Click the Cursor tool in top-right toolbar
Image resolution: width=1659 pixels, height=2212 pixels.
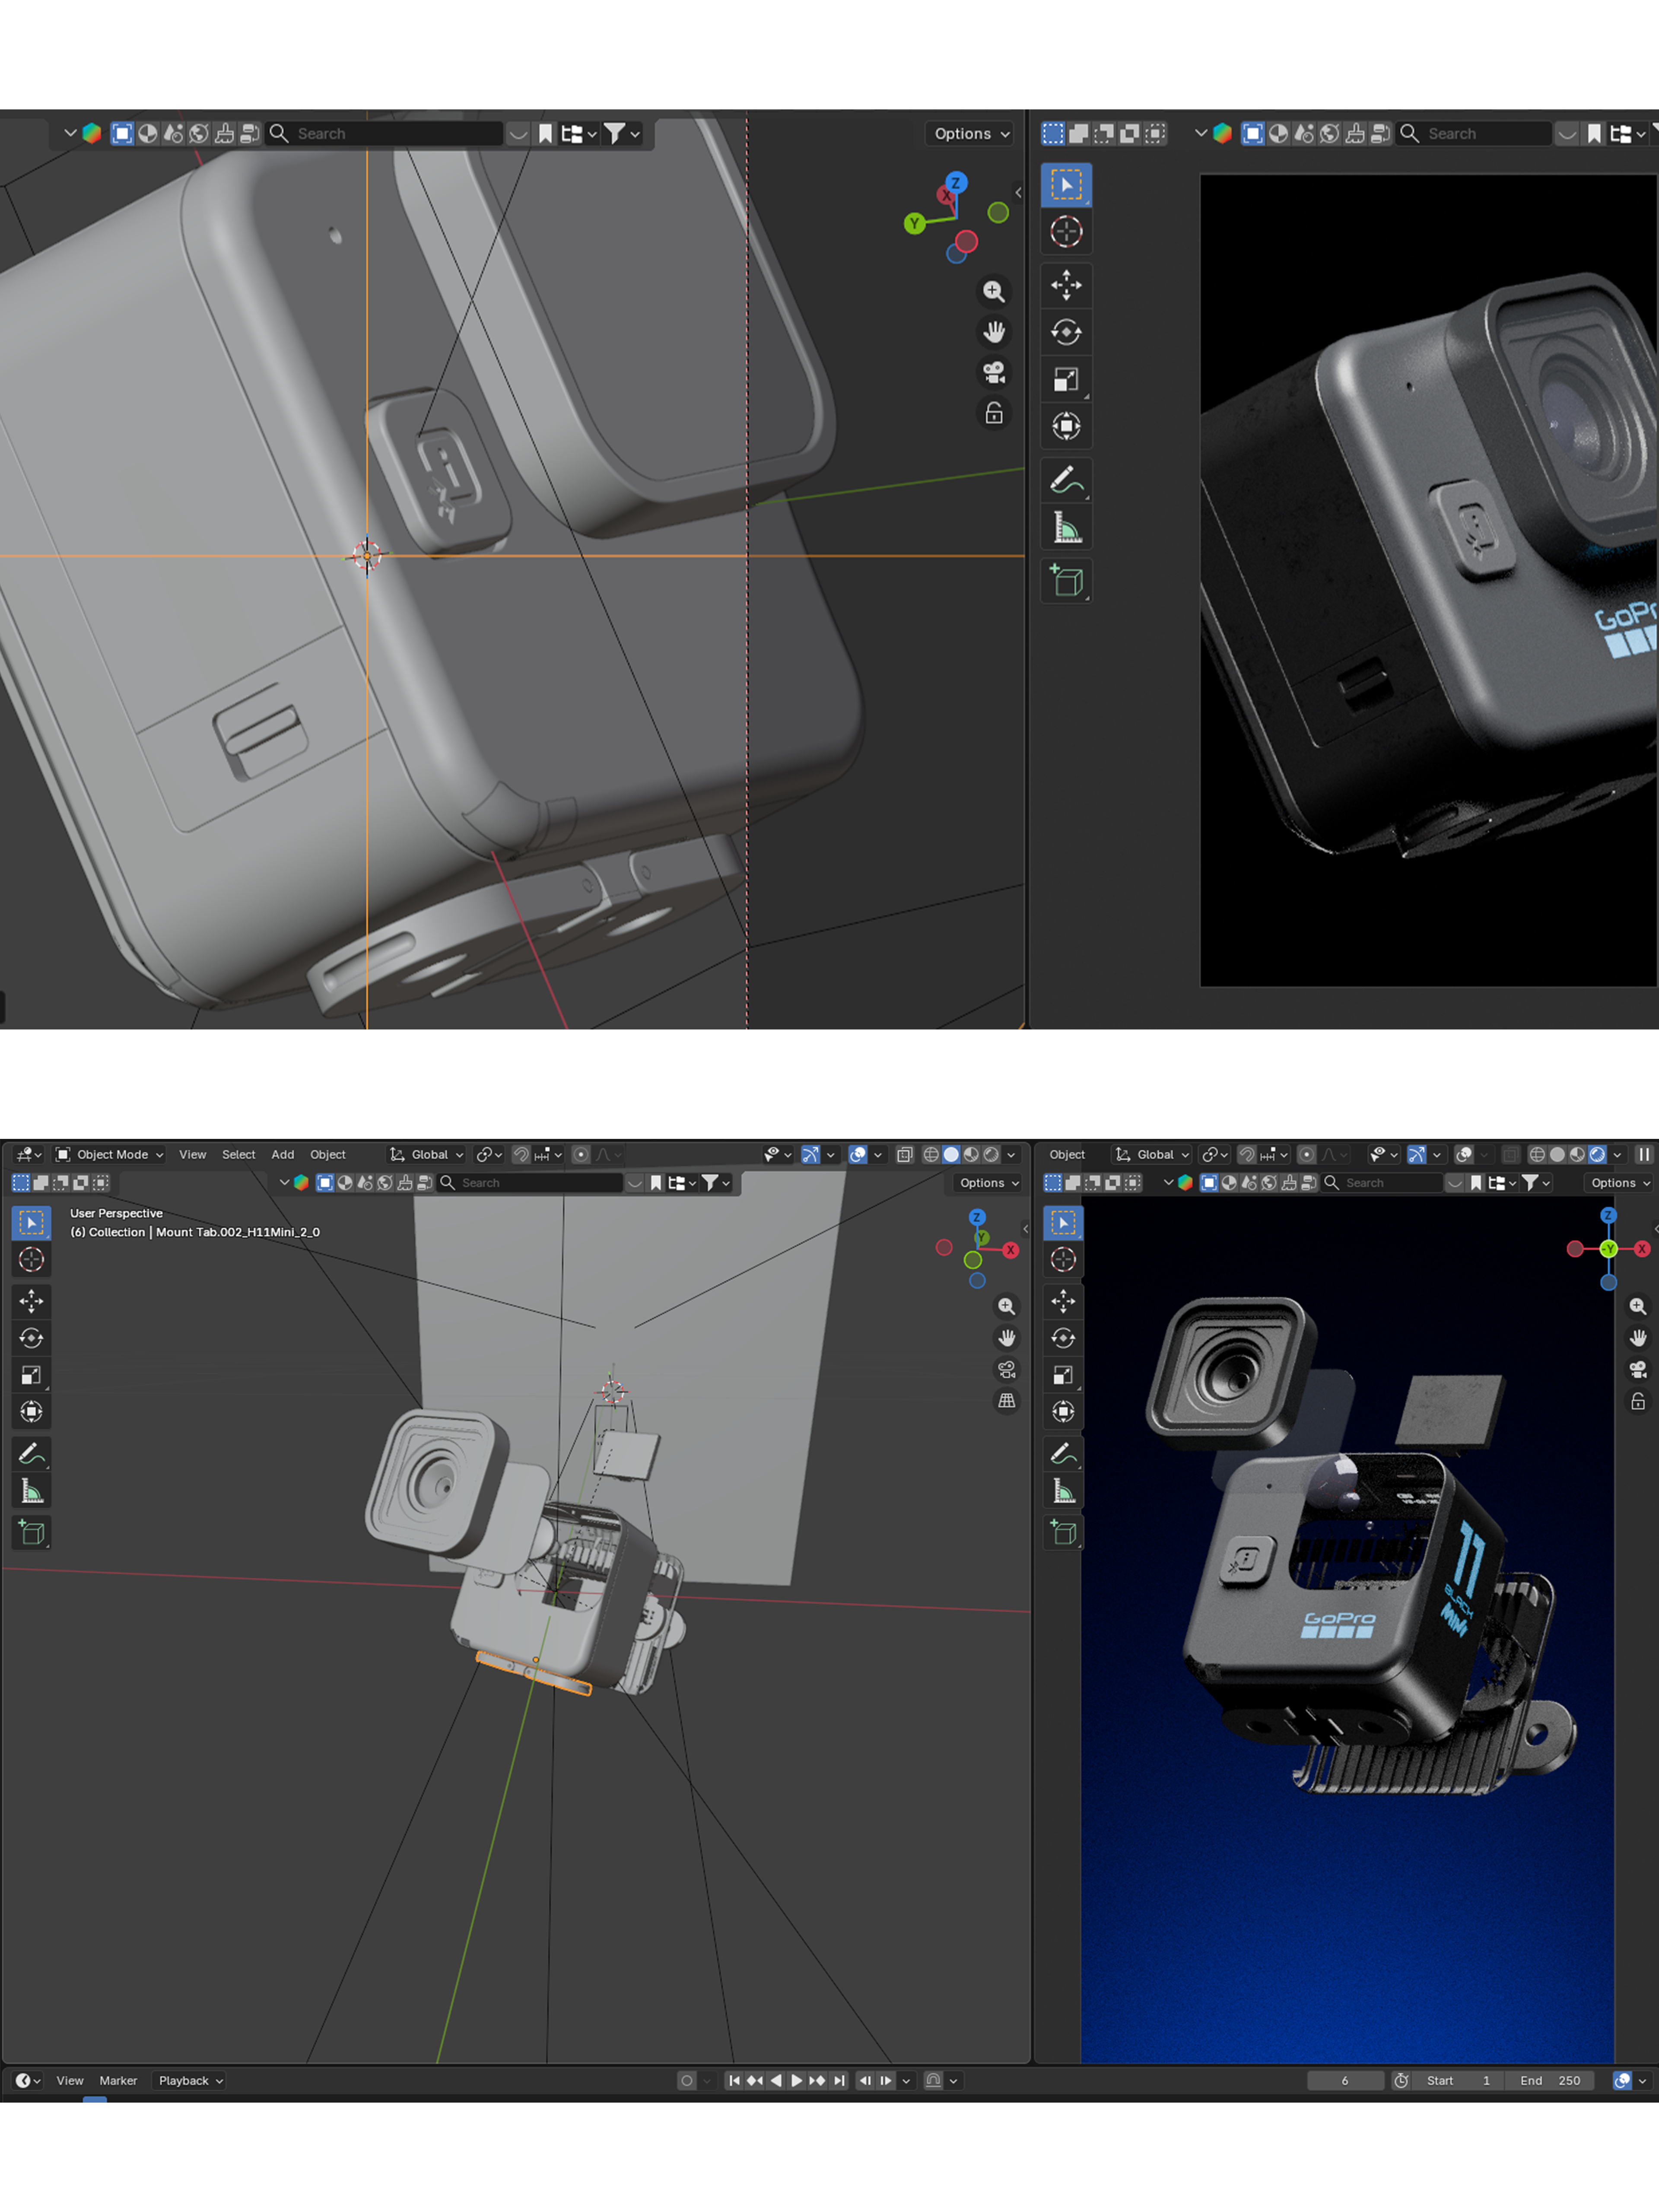coord(1066,232)
